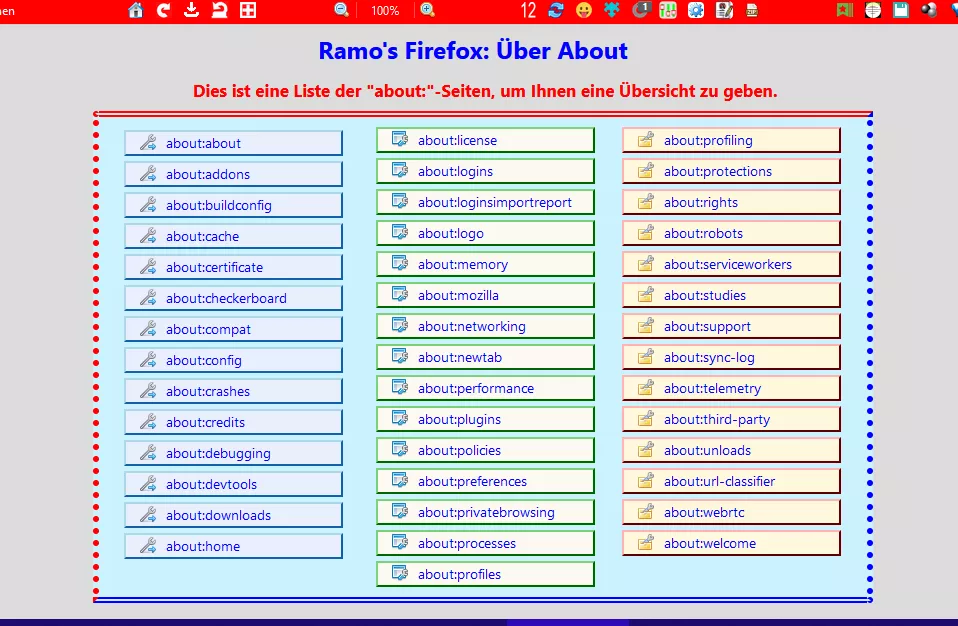Click the download arrow toolbar icon

(191, 10)
